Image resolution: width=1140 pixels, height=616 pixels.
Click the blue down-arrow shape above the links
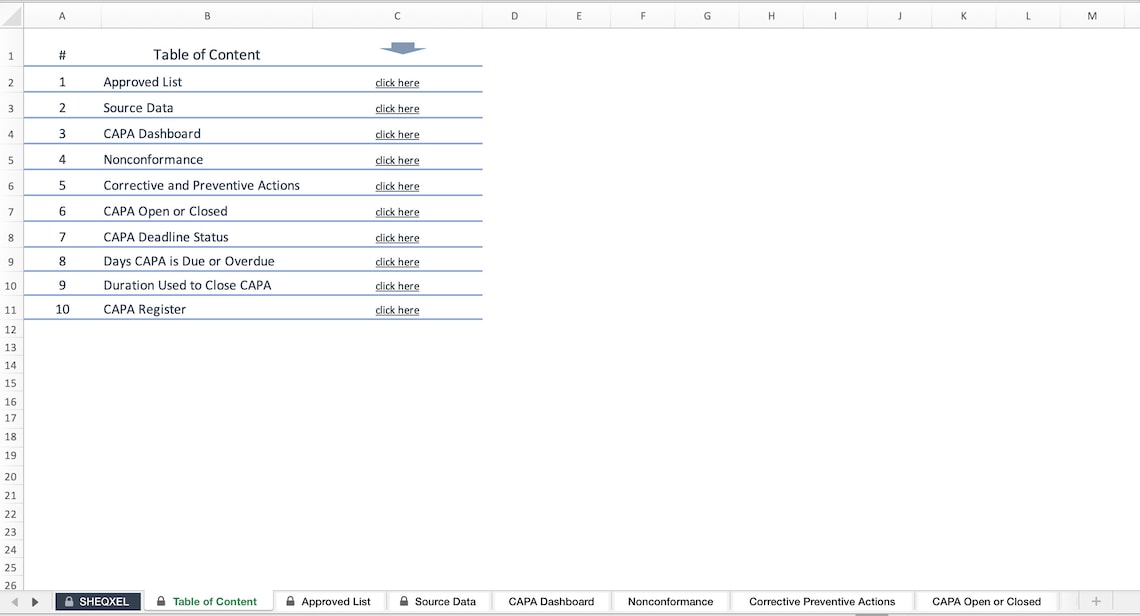coord(403,47)
